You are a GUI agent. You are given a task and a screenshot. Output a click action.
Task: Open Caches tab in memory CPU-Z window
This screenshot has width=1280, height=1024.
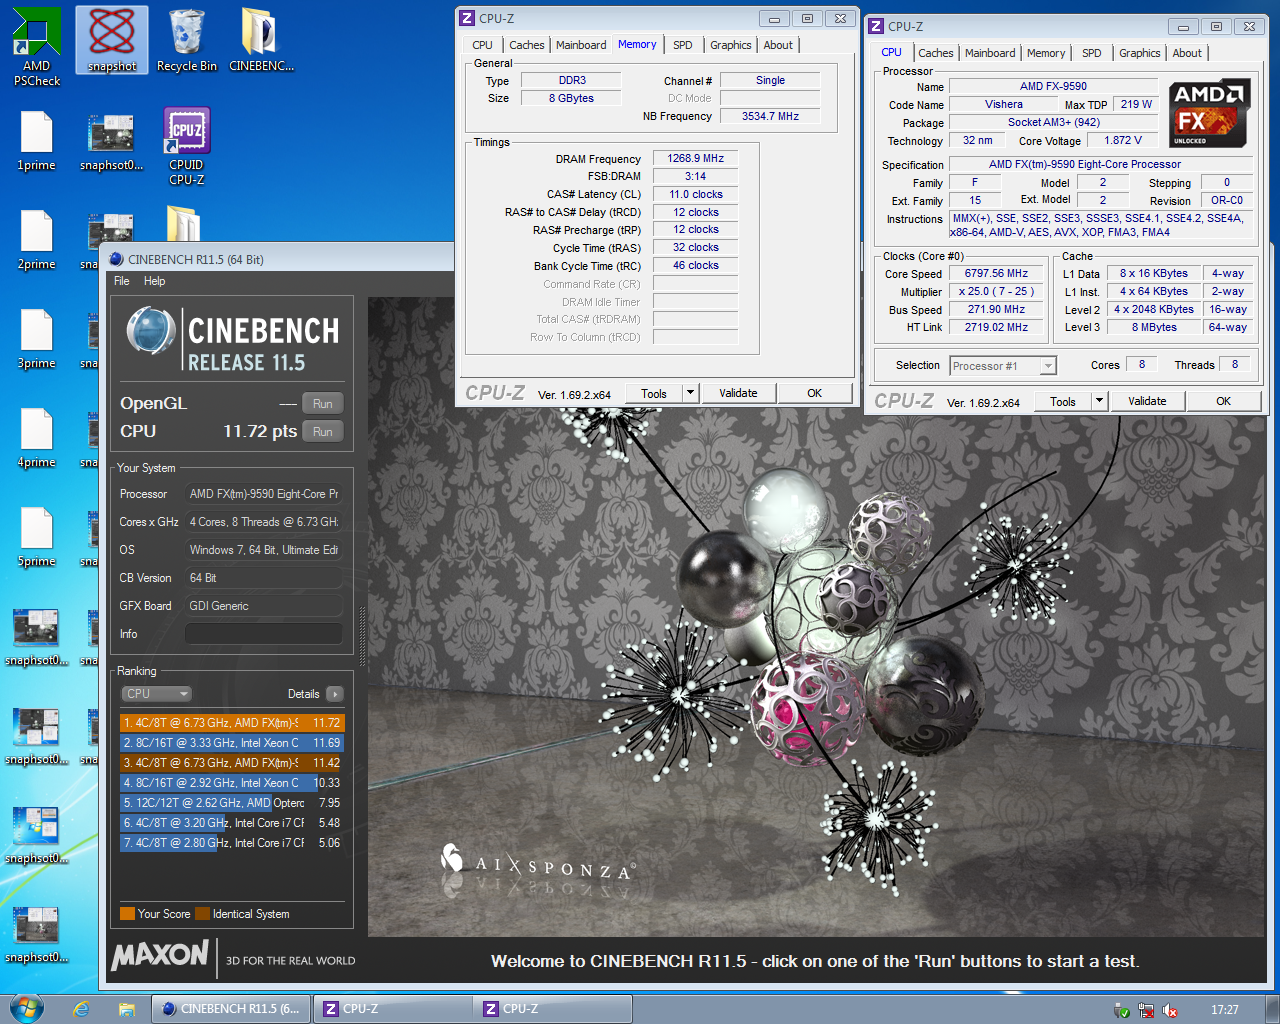tap(527, 45)
